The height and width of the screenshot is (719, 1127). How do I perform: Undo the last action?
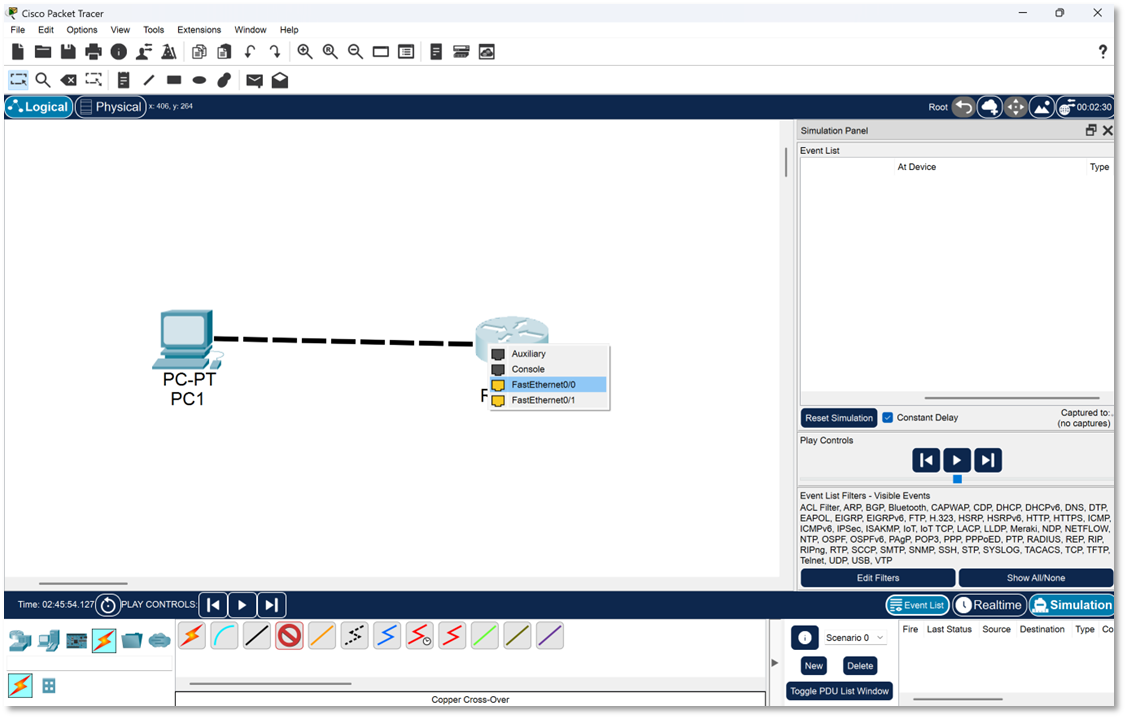click(x=249, y=52)
